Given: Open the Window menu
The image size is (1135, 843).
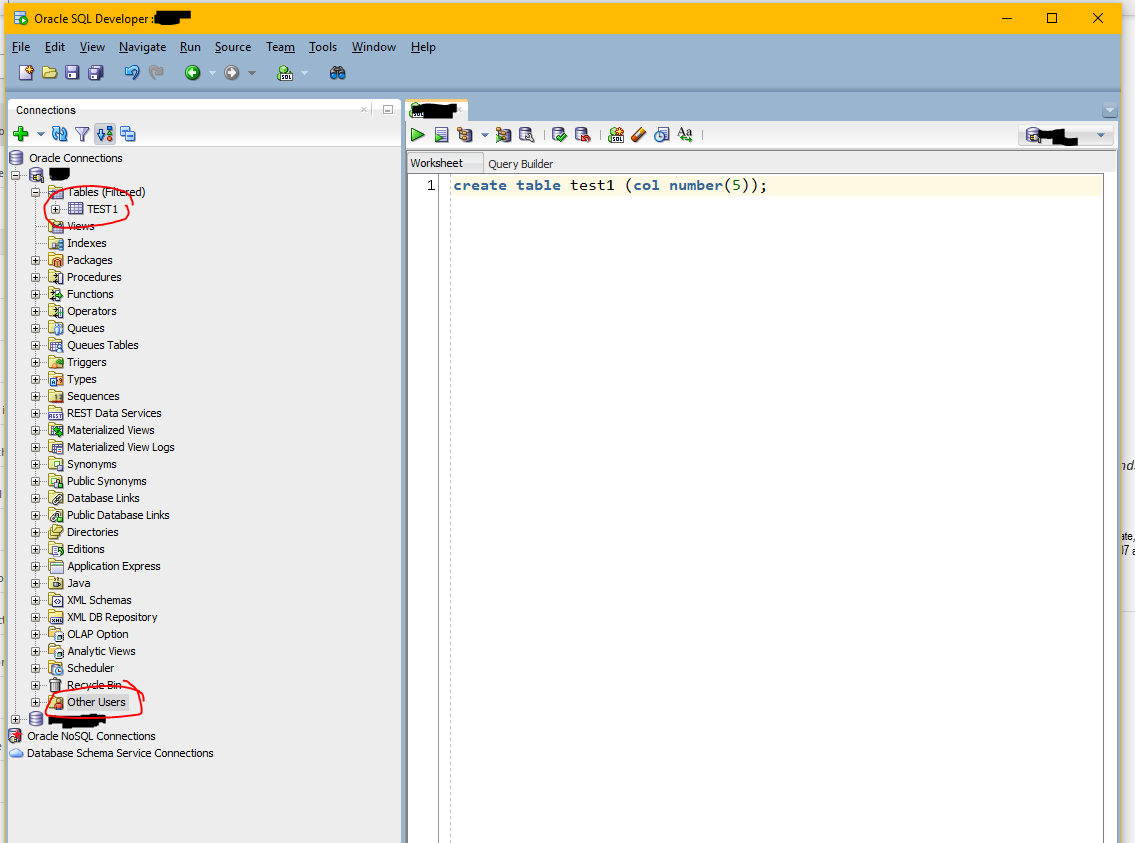Looking at the screenshot, I should tap(374, 47).
